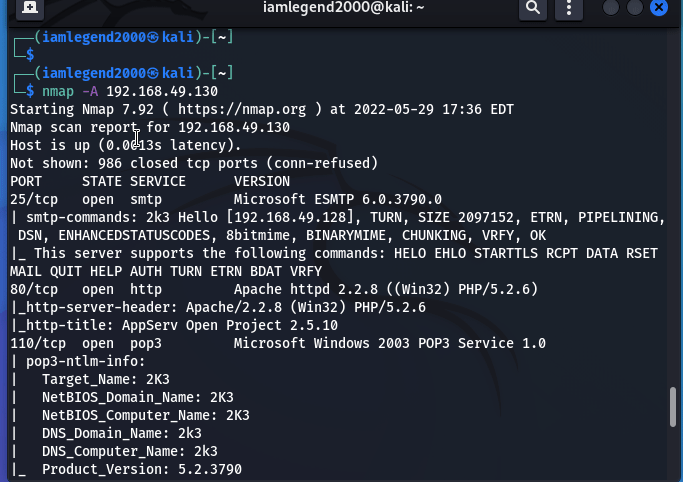Click target IP 192.168.49.130 in command
Screen dimensions: 683x482
click(x=162, y=91)
